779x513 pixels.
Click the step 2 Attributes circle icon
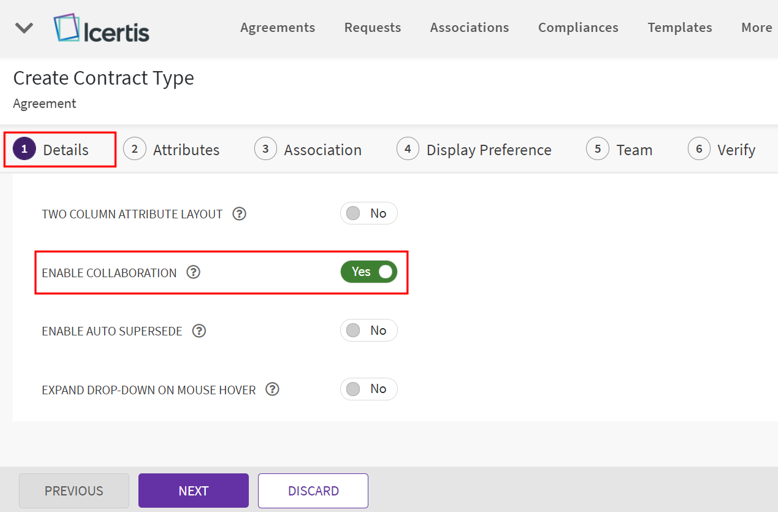(x=134, y=149)
